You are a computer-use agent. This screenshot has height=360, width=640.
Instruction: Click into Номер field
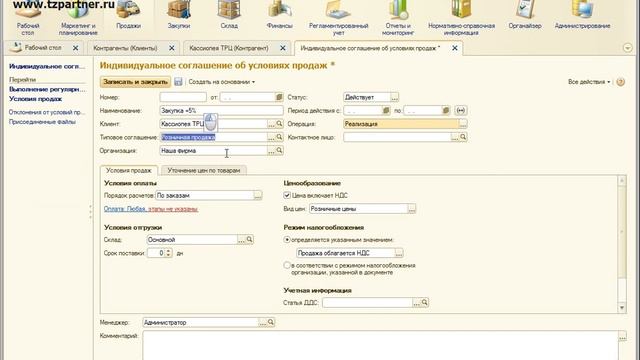click(183, 97)
